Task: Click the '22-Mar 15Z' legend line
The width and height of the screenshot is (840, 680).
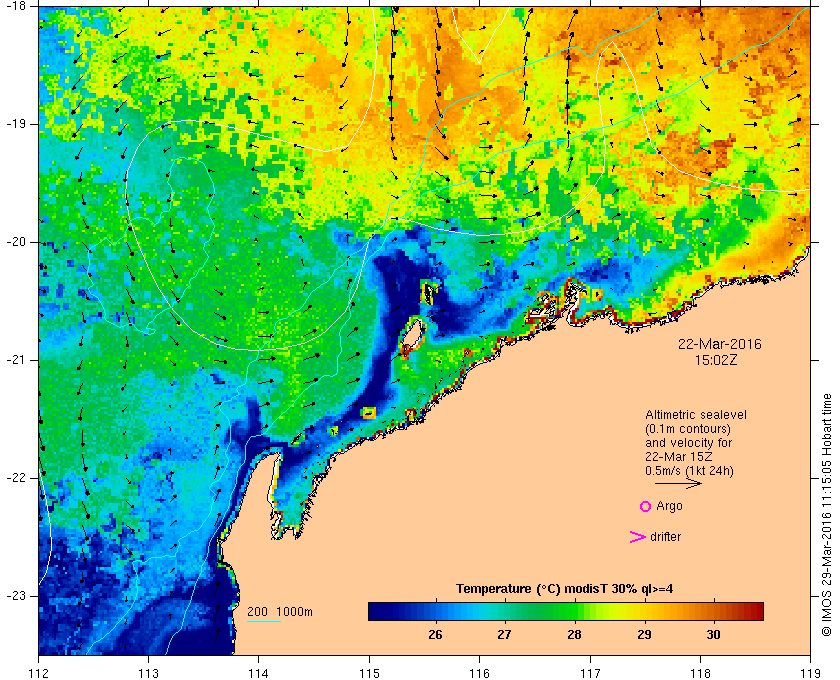Action: (x=679, y=457)
